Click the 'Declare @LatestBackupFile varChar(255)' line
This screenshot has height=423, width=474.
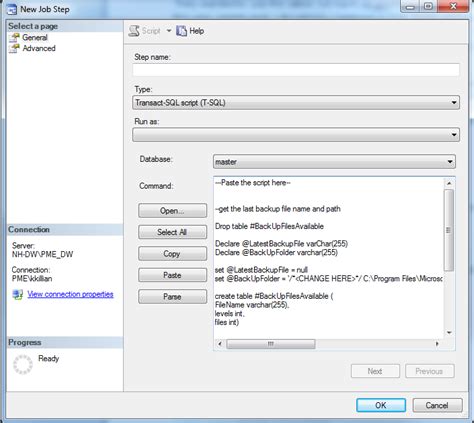point(281,244)
